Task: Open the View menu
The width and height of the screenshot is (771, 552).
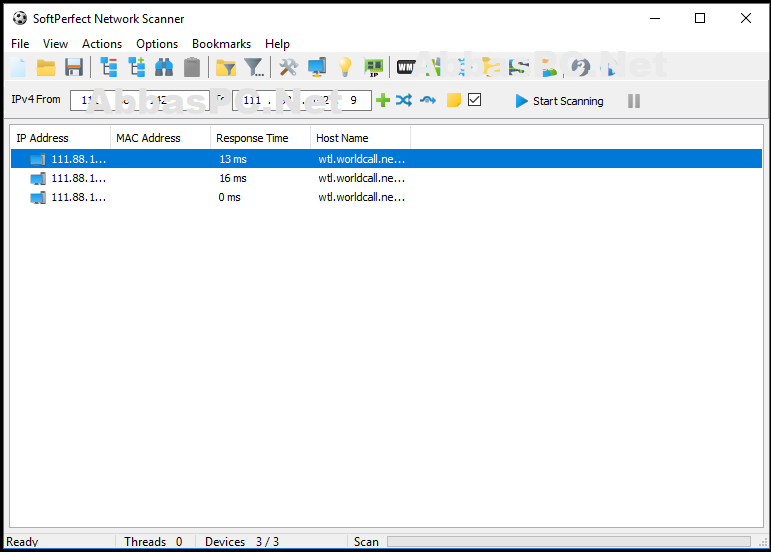Action: 55,44
